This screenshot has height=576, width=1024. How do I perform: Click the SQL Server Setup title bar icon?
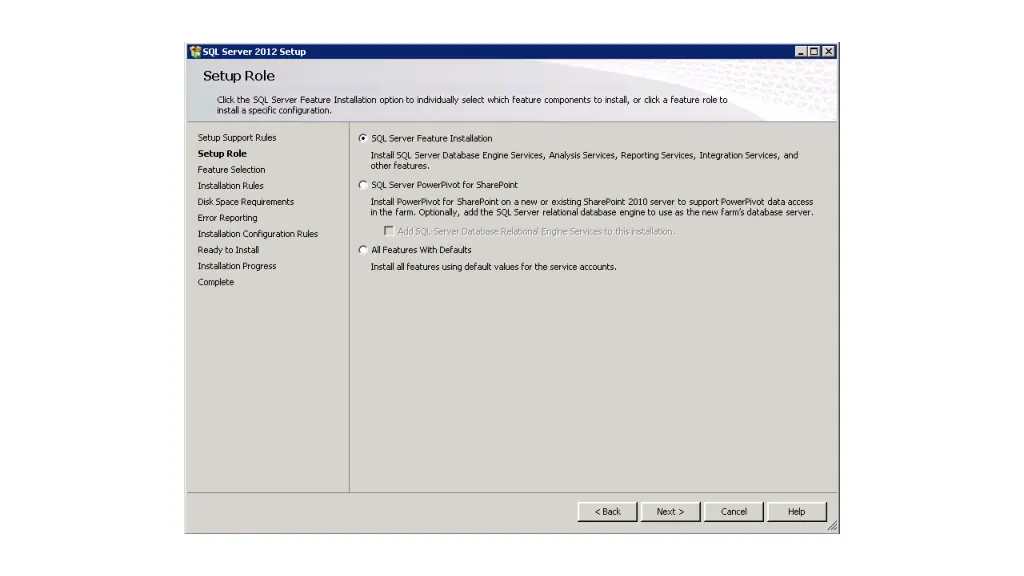tap(195, 52)
